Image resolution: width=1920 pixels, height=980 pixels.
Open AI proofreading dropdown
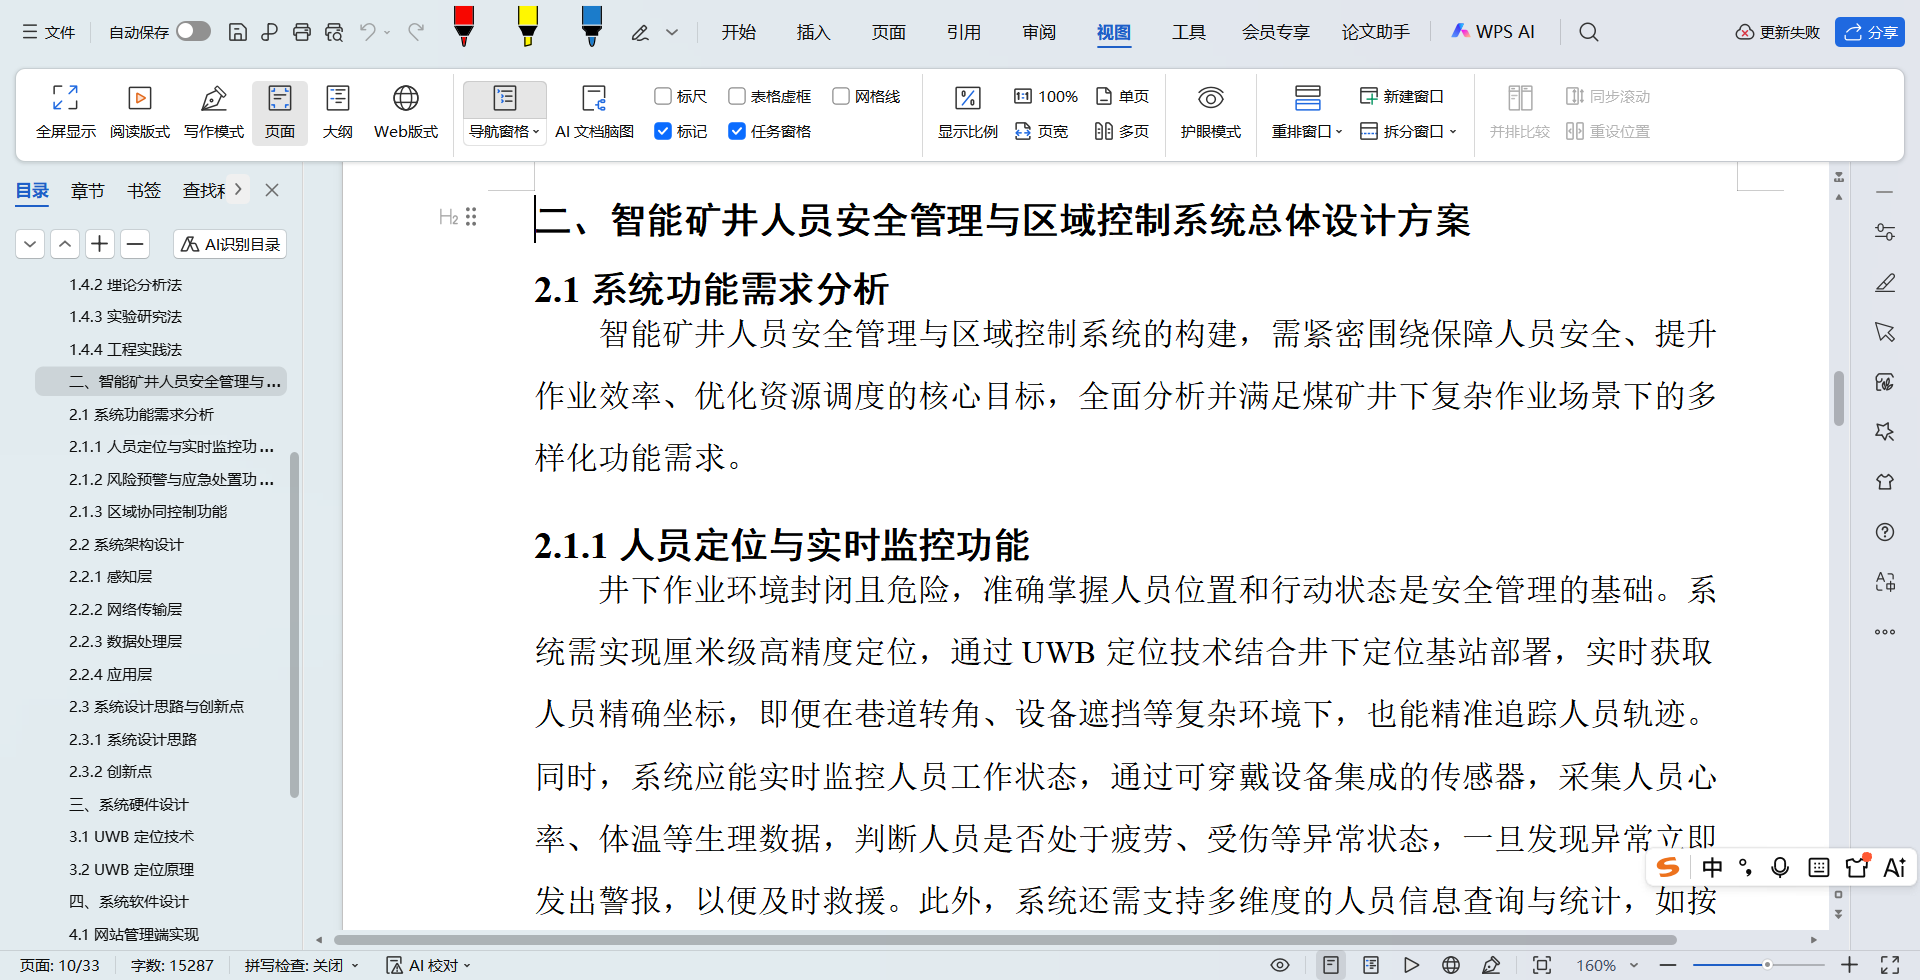tap(428, 965)
